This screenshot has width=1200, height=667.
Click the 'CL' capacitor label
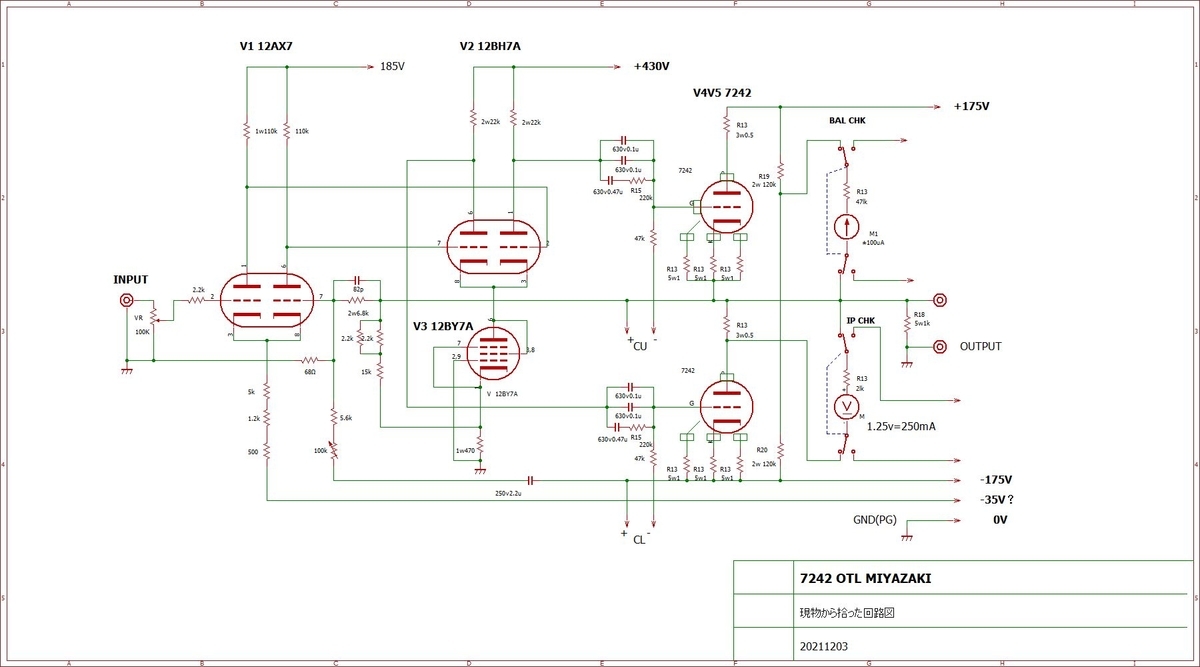[x=638, y=540]
